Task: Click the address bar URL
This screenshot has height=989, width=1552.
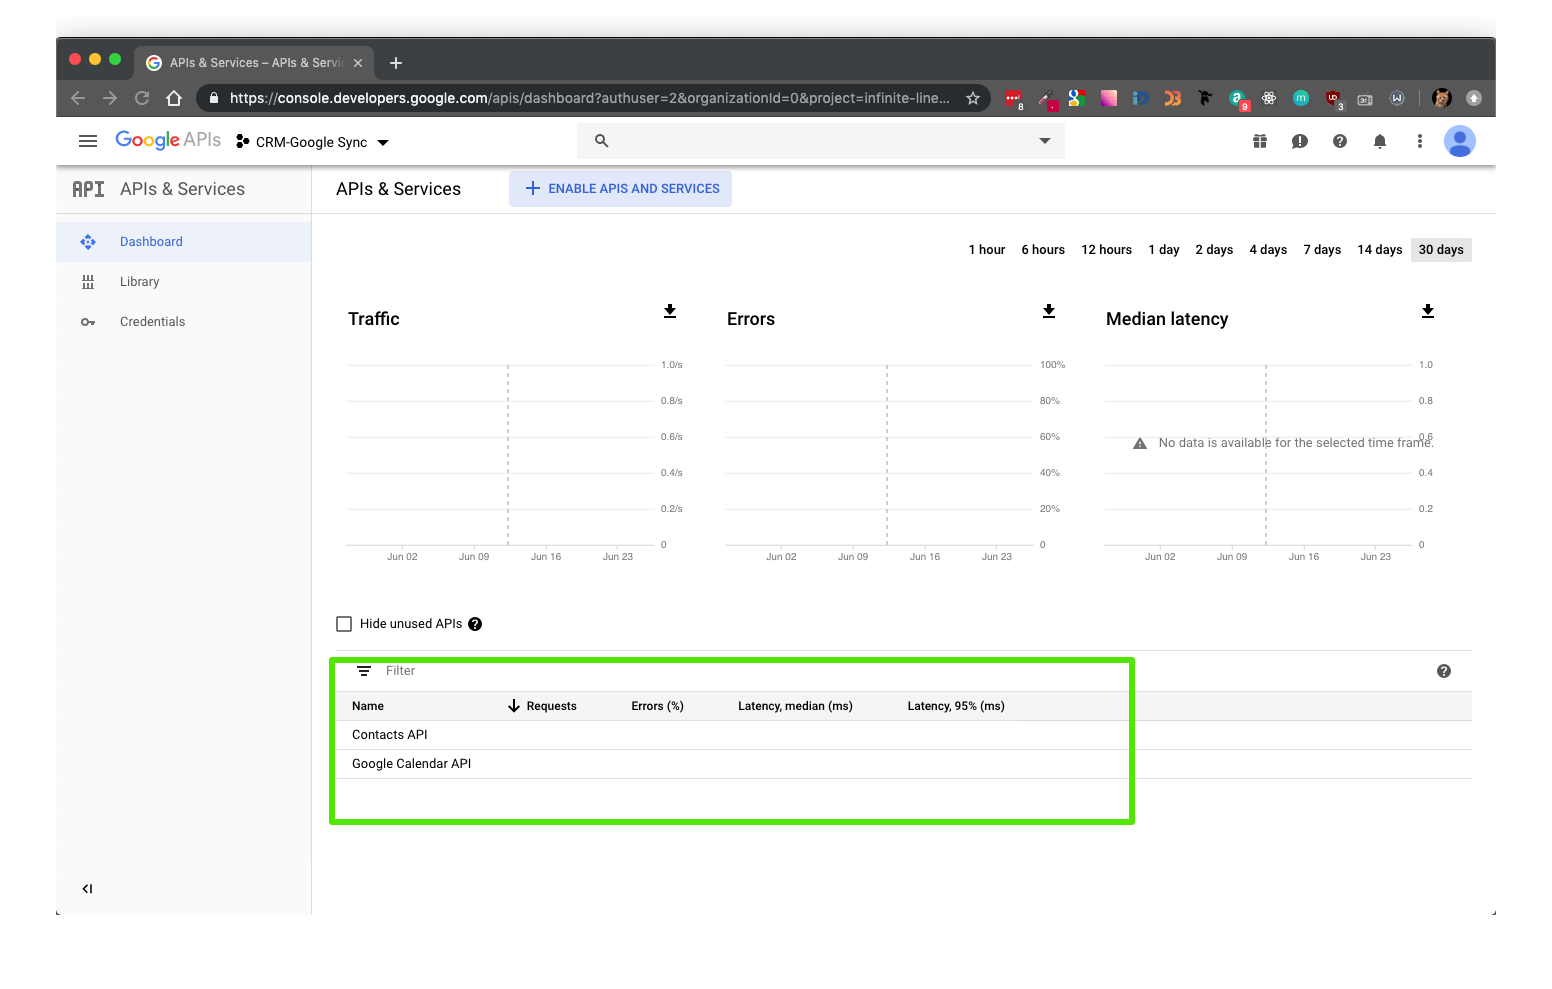Action: tap(590, 98)
